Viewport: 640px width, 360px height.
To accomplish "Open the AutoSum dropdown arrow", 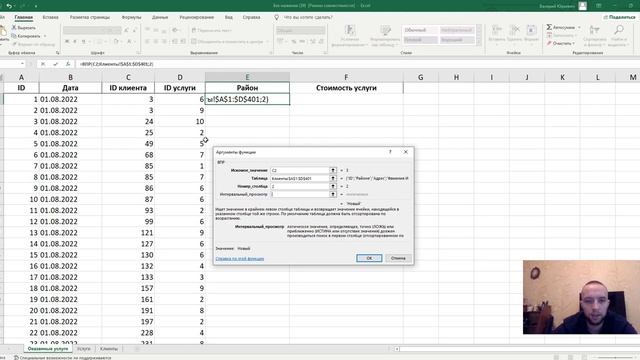I will coord(579,27).
